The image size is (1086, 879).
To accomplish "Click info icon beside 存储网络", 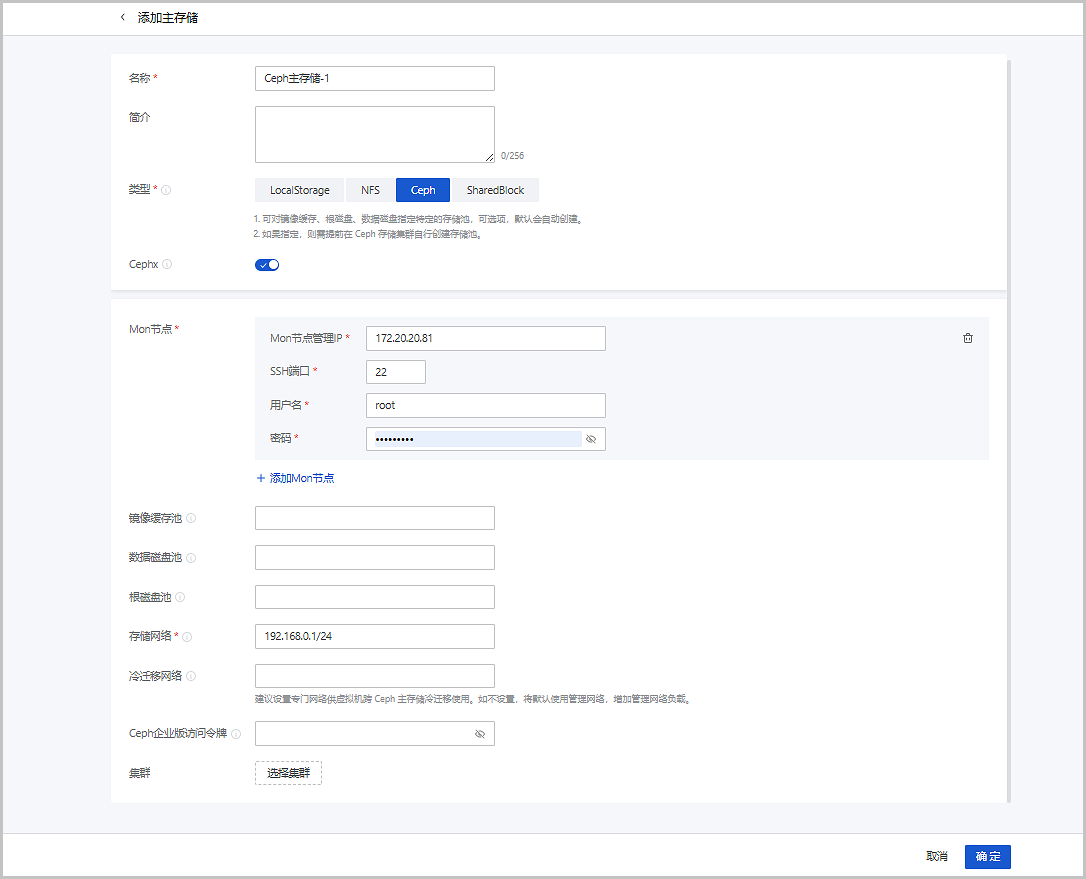I will pyautogui.click(x=187, y=637).
